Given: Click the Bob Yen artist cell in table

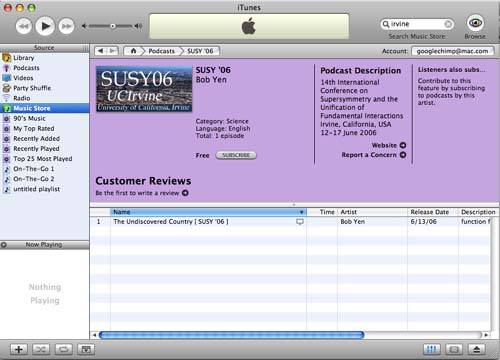Looking at the screenshot, I should tap(353, 222).
